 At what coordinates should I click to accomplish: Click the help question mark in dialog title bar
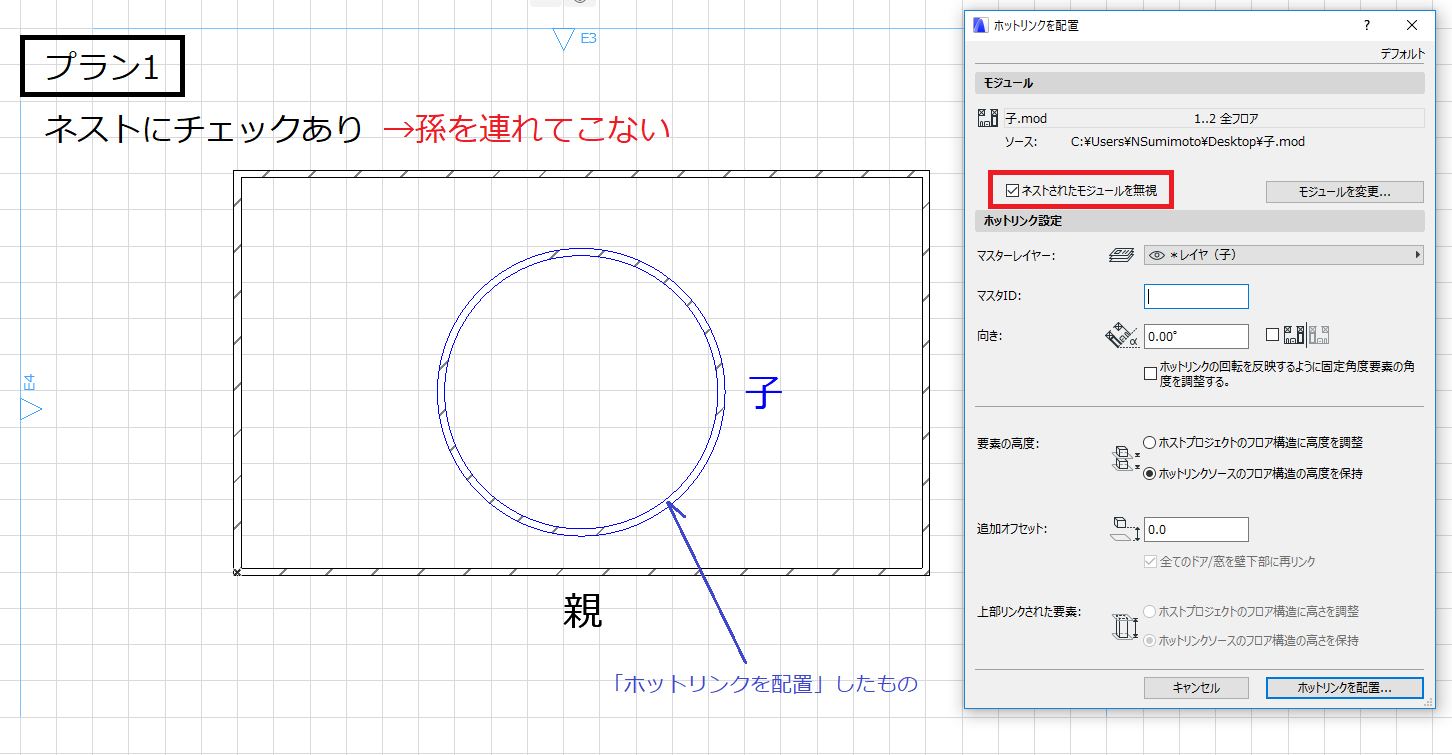(1366, 25)
